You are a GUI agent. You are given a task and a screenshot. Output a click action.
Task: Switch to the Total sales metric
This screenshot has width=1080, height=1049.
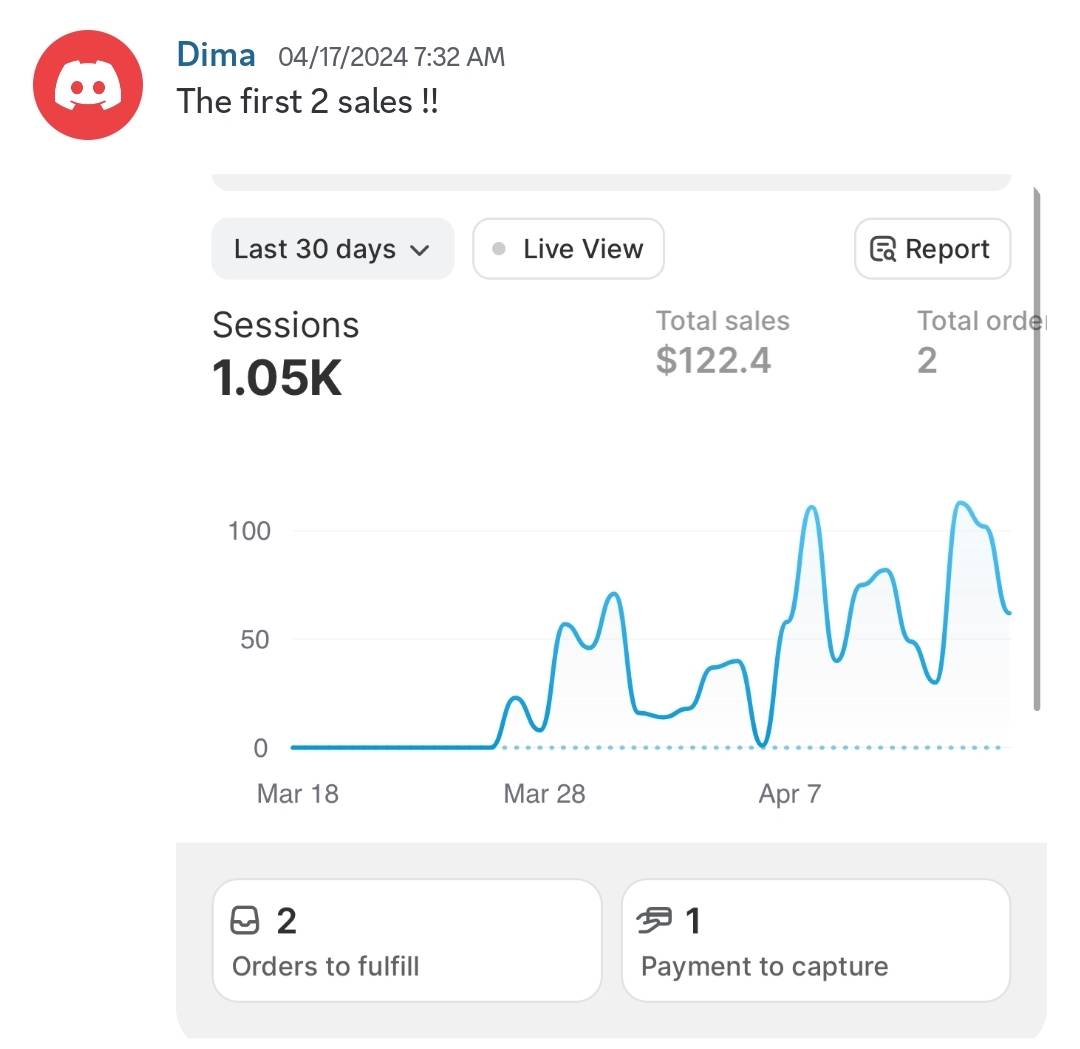(x=722, y=342)
